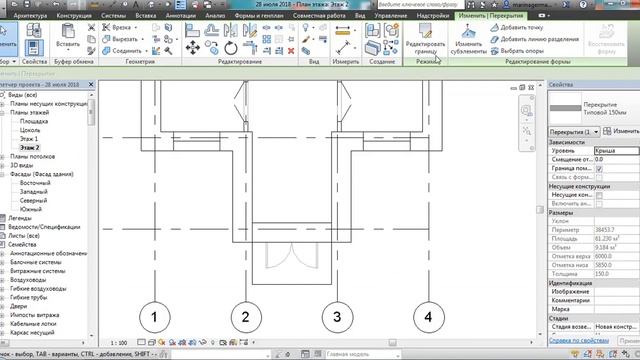The width and height of the screenshot is (640, 360).
Task: Click the lightbulb Hide in View icon
Action: [305, 27]
